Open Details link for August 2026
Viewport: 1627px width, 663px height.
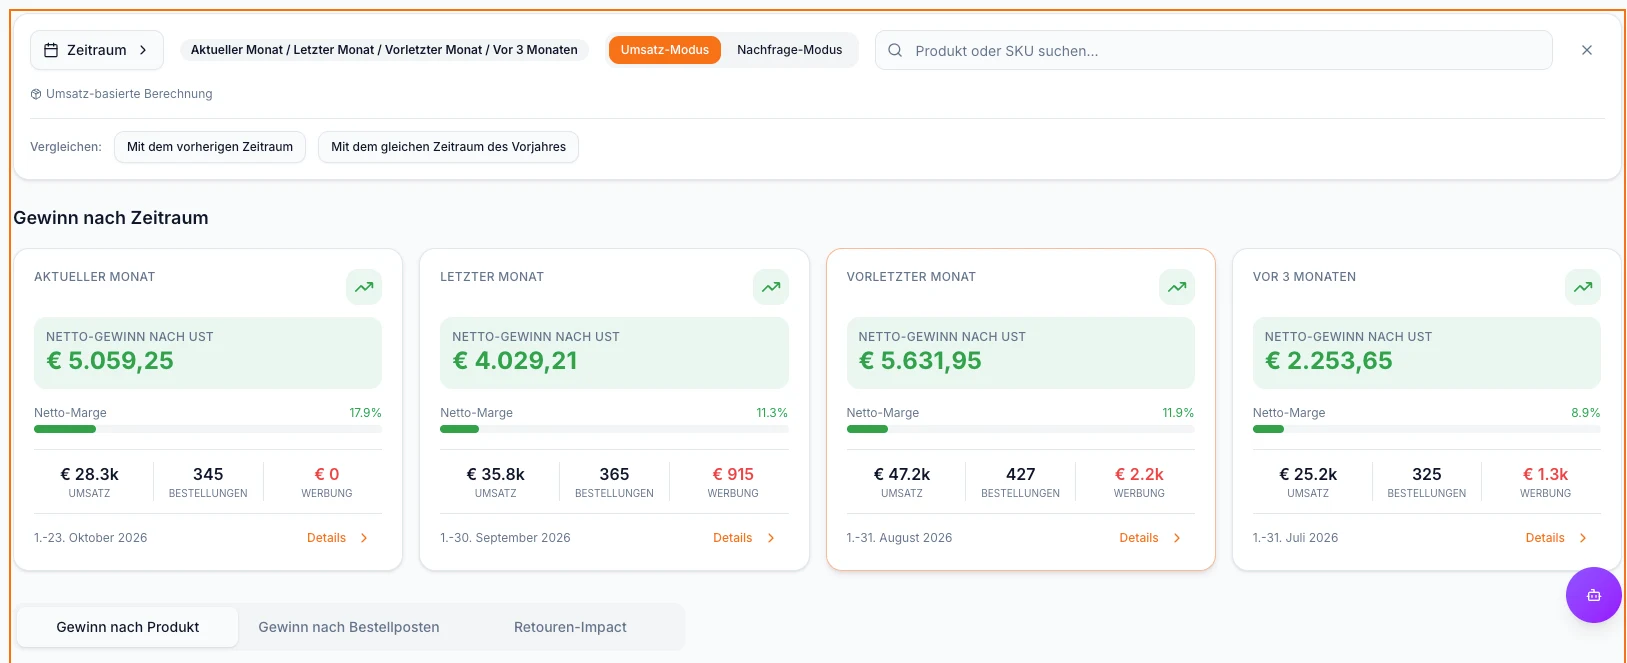[x=1139, y=538]
